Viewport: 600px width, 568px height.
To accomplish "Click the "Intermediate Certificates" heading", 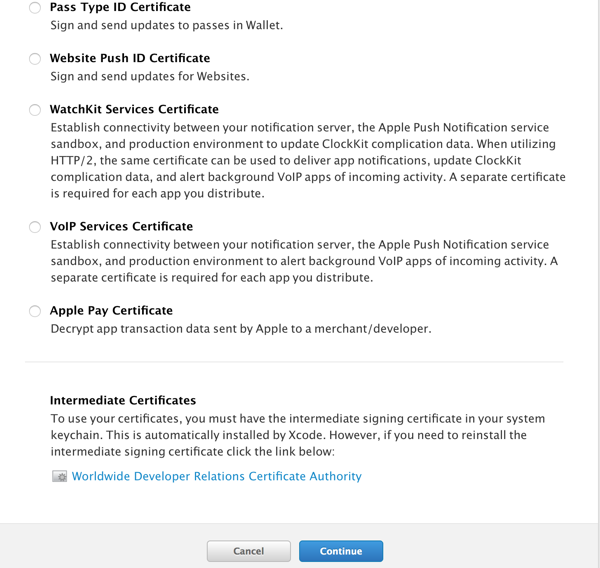I will (123, 400).
